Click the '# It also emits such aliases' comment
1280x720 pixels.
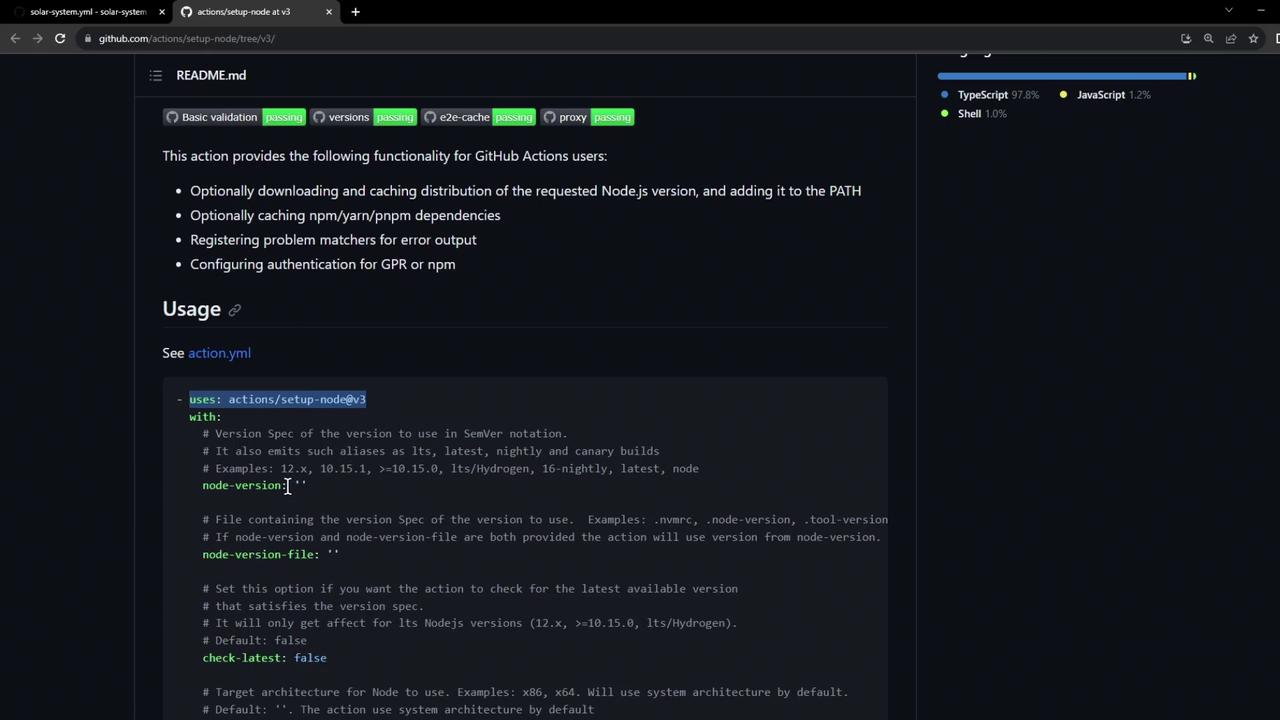(431, 451)
